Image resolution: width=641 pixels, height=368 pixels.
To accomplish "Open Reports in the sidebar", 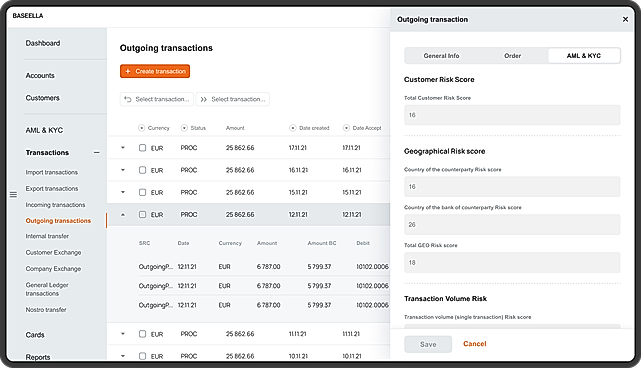I will (x=38, y=357).
